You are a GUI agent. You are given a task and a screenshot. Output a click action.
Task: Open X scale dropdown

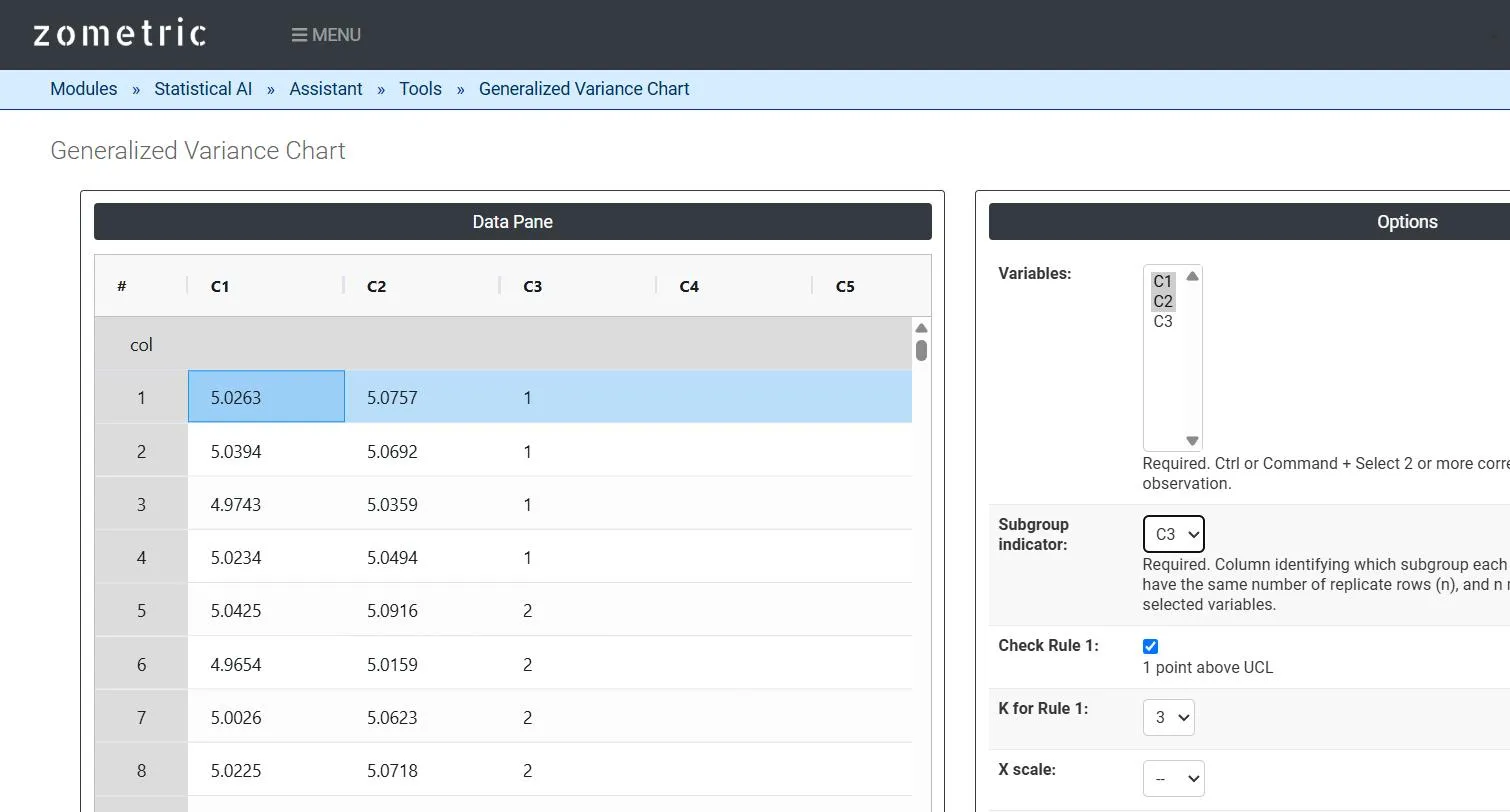1173,778
